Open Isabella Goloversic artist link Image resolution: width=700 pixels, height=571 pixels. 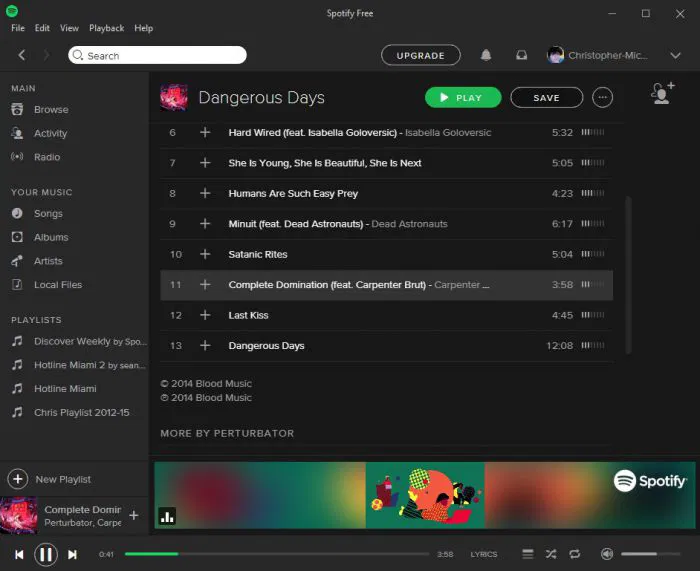[x=448, y=133]
